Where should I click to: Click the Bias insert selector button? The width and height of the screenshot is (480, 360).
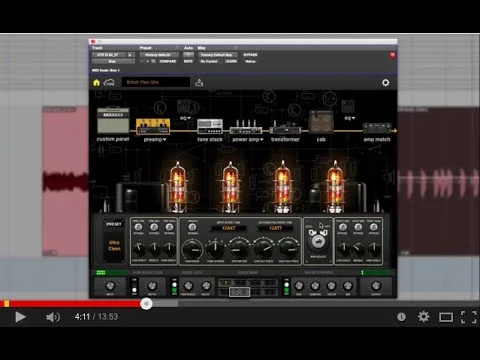point(113,61)
